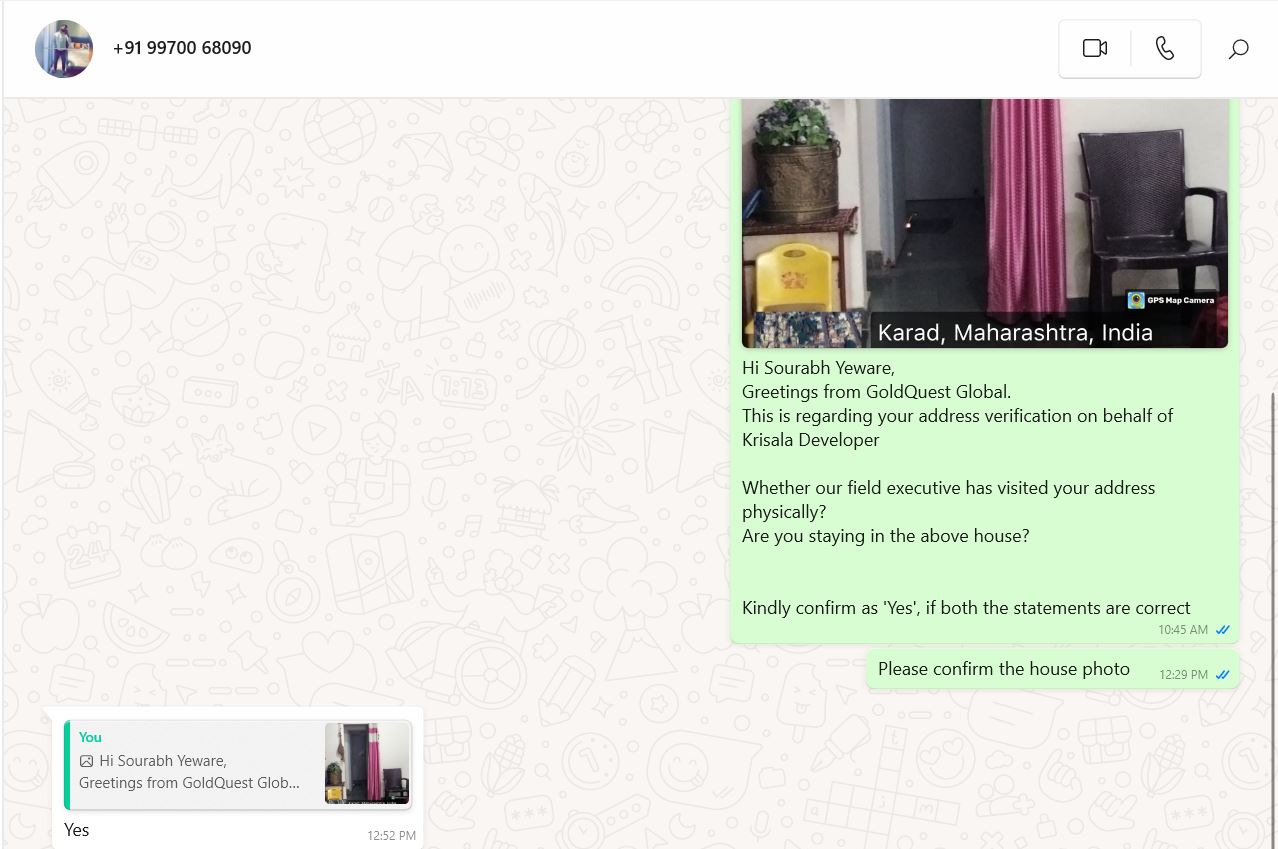Click the small thumbnail in quoted reply
1278x849 pixels.
pos(367,763)
